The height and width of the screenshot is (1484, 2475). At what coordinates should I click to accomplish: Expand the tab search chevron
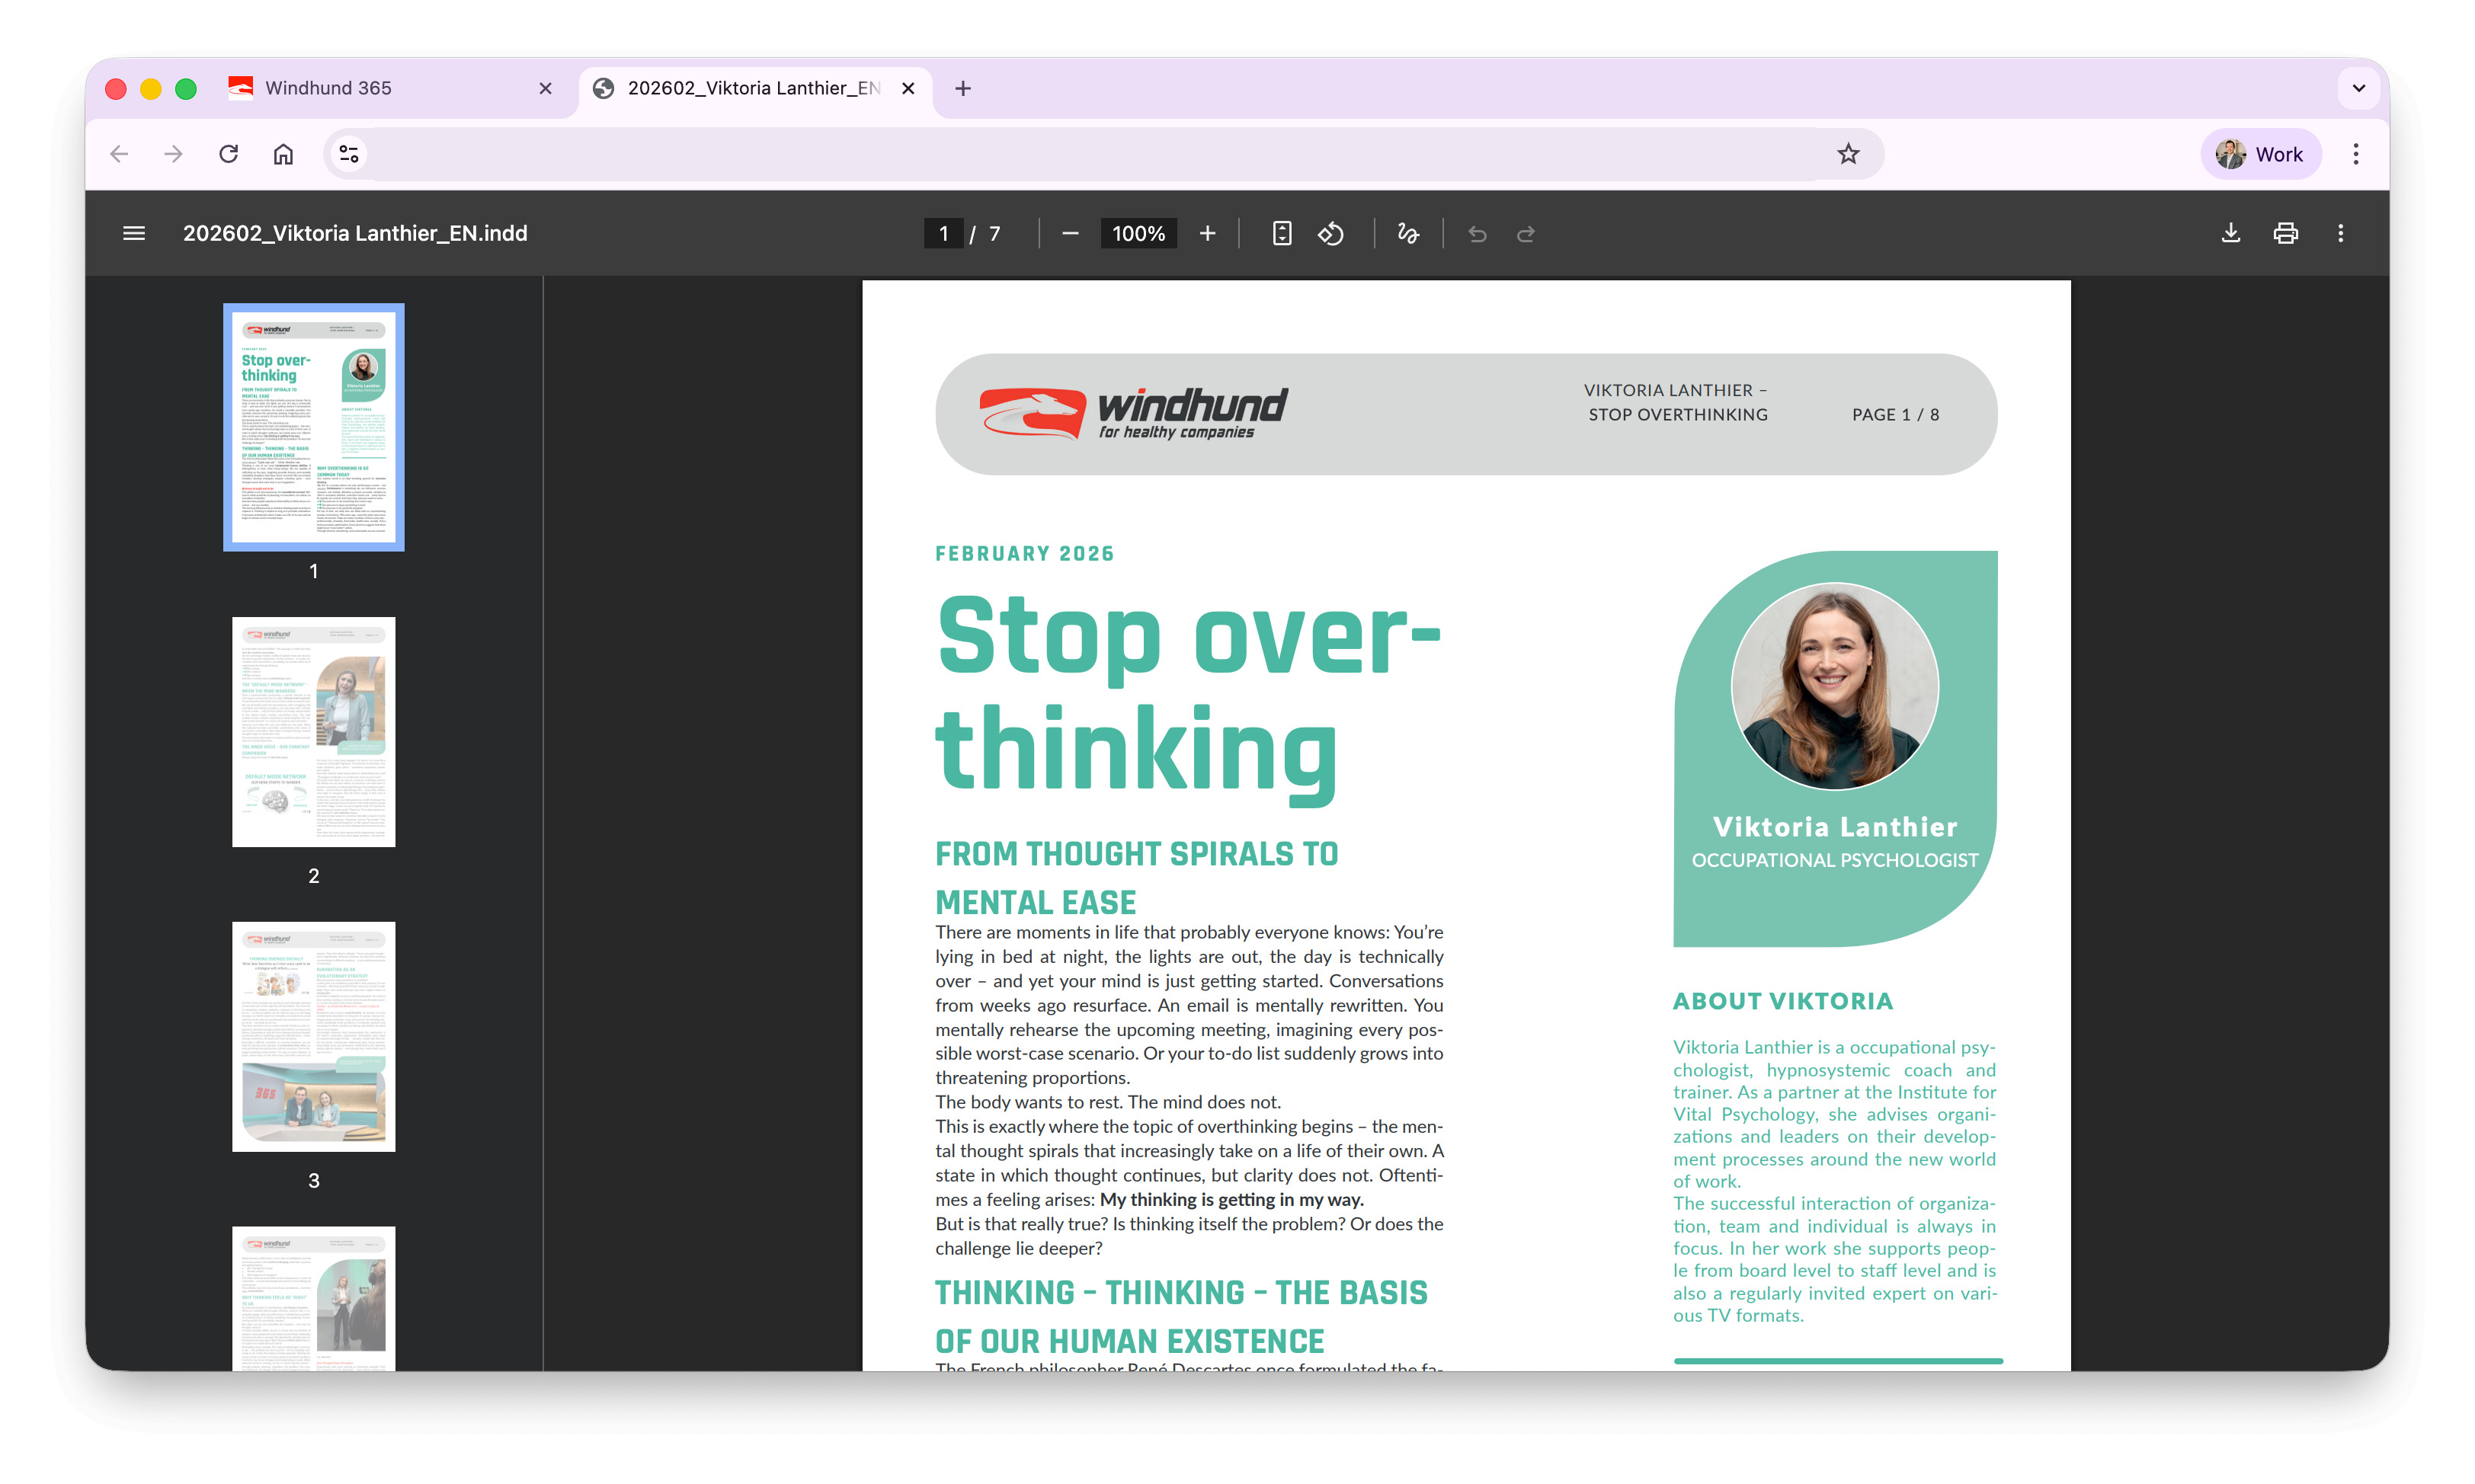[x=2359, y=88]
